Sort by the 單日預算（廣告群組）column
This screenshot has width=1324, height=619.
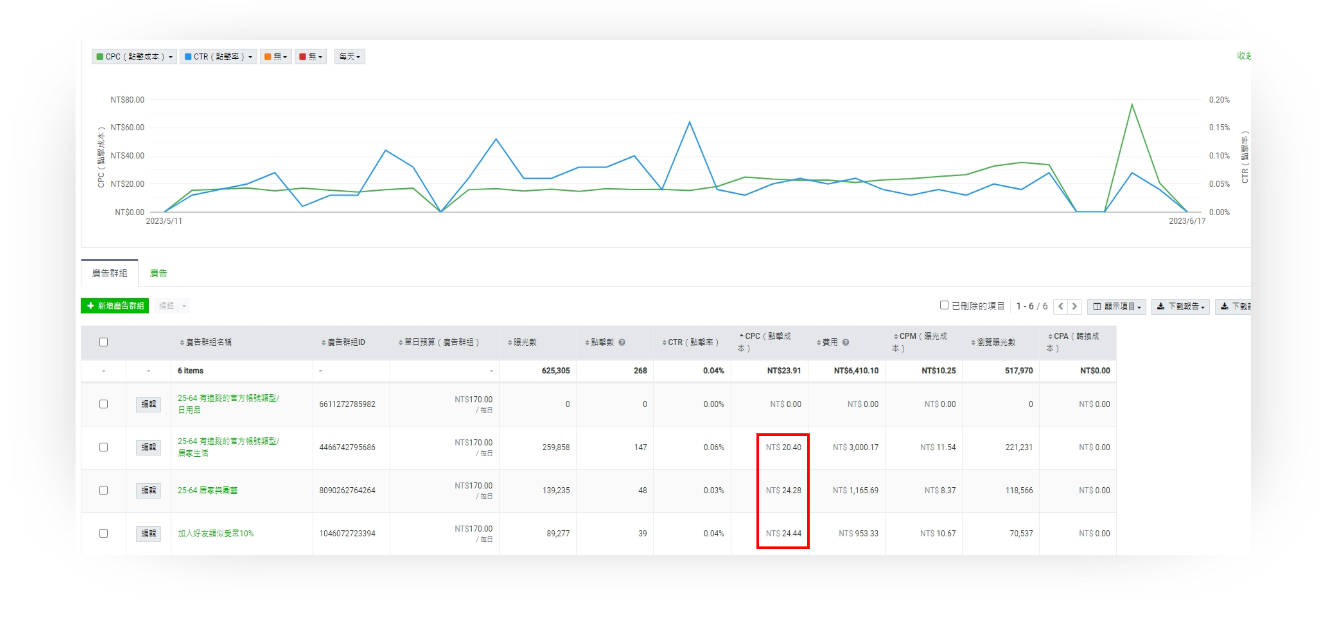[438, 342]
